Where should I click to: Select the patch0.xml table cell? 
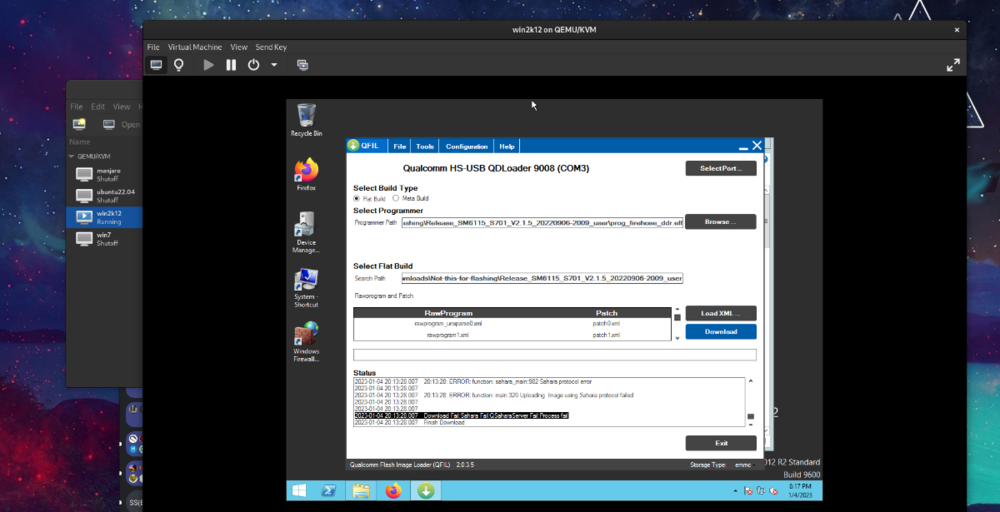[x=606, y=324]
